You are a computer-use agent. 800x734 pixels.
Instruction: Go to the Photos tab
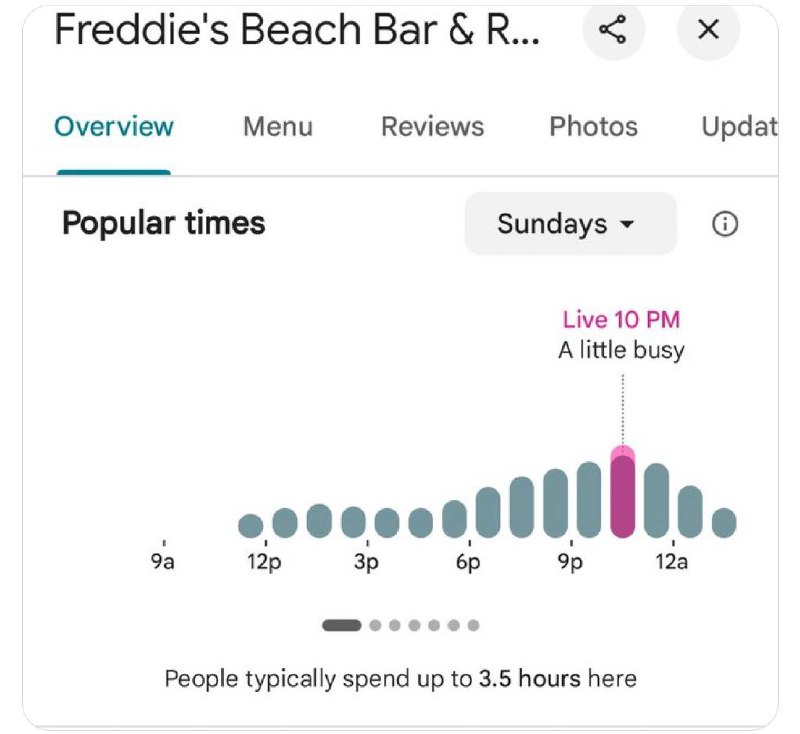point(593,127)
